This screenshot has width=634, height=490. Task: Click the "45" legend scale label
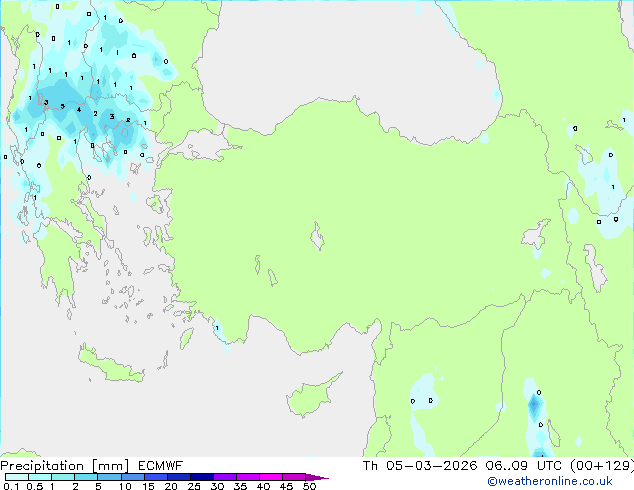coord(286,486)
